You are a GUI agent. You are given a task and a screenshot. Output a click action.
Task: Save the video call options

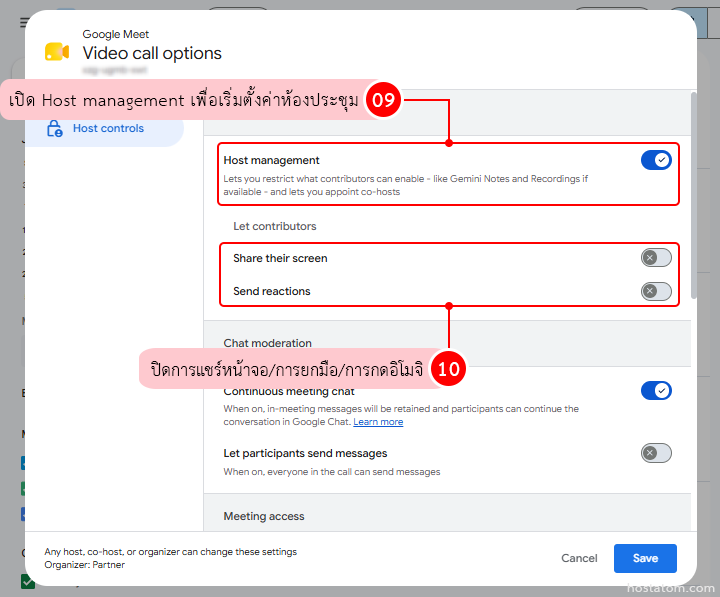[645, 558]
